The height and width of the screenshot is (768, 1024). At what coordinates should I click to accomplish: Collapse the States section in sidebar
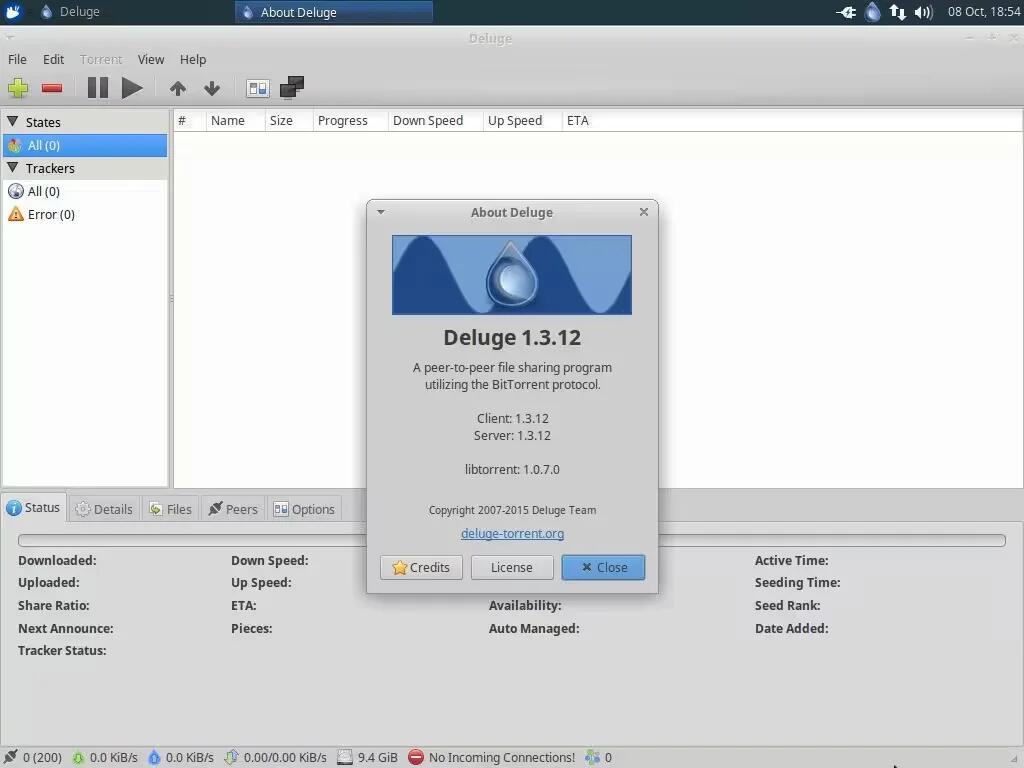(12, 121)
